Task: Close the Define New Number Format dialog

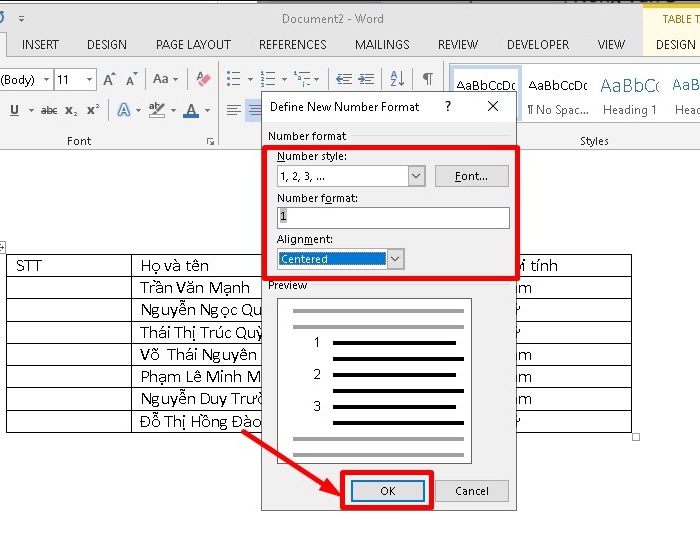Action: coord(493,106)
